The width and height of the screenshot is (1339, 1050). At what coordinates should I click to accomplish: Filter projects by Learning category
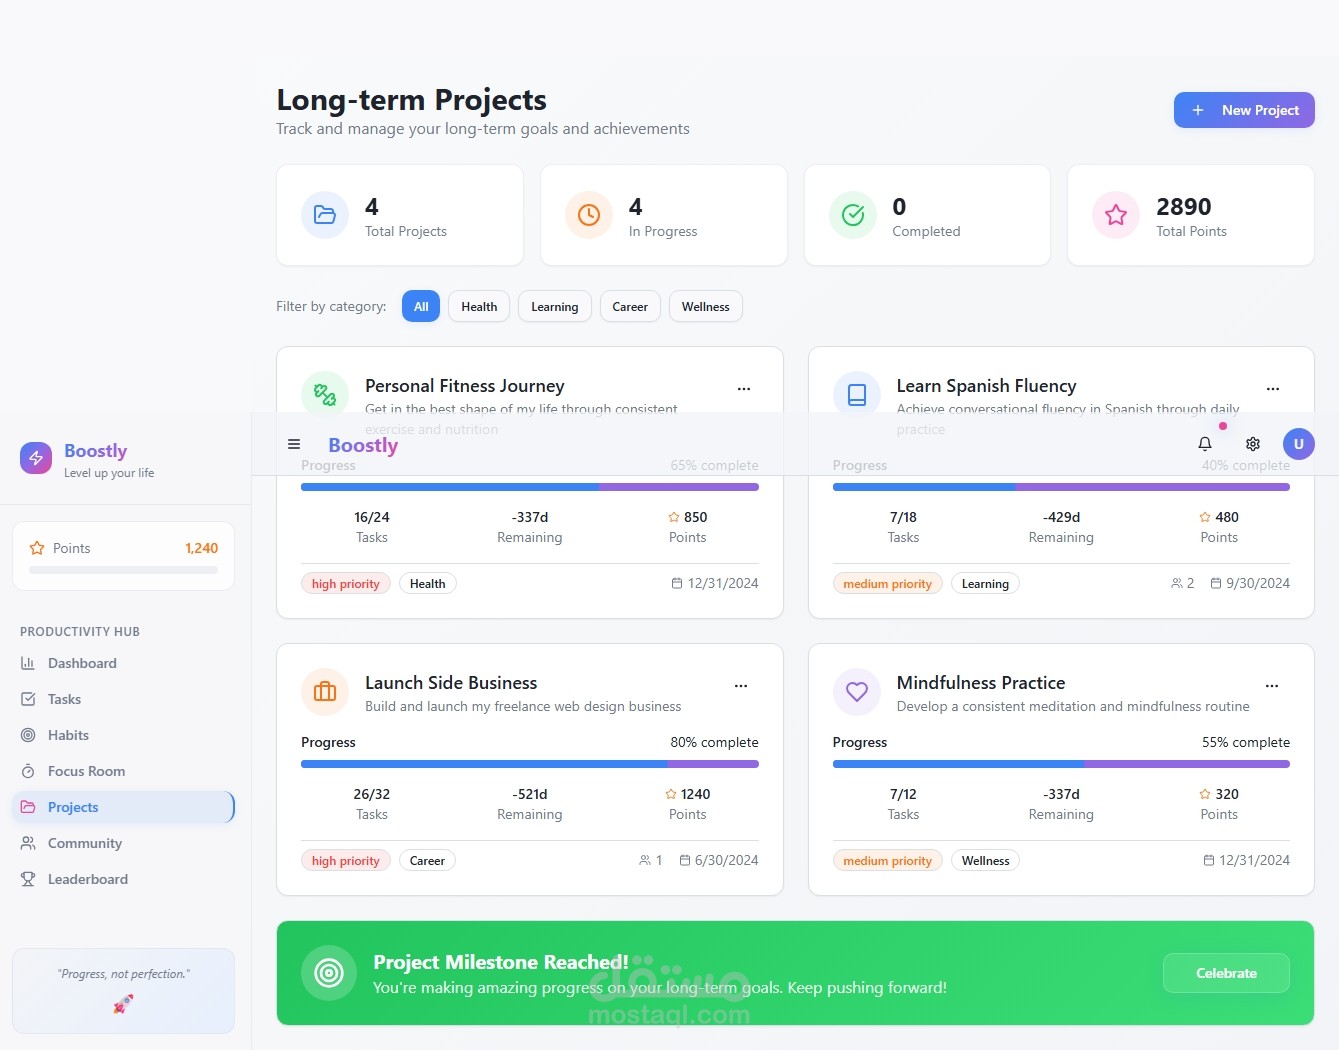(555, 307)
